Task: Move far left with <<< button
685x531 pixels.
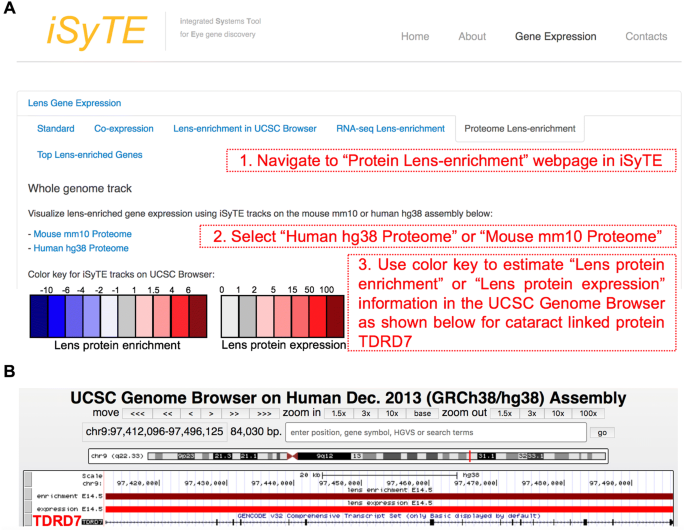Action: pyautogui.click(x=137, y=413)
